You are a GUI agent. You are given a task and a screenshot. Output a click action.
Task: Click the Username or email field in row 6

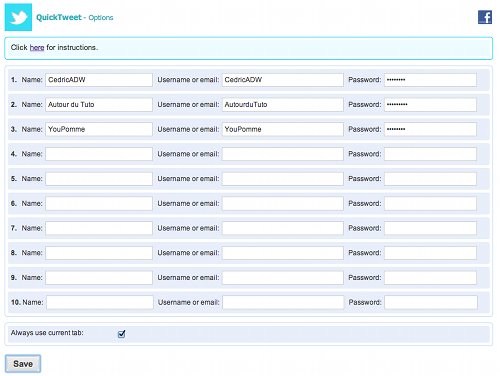[283, 203]
